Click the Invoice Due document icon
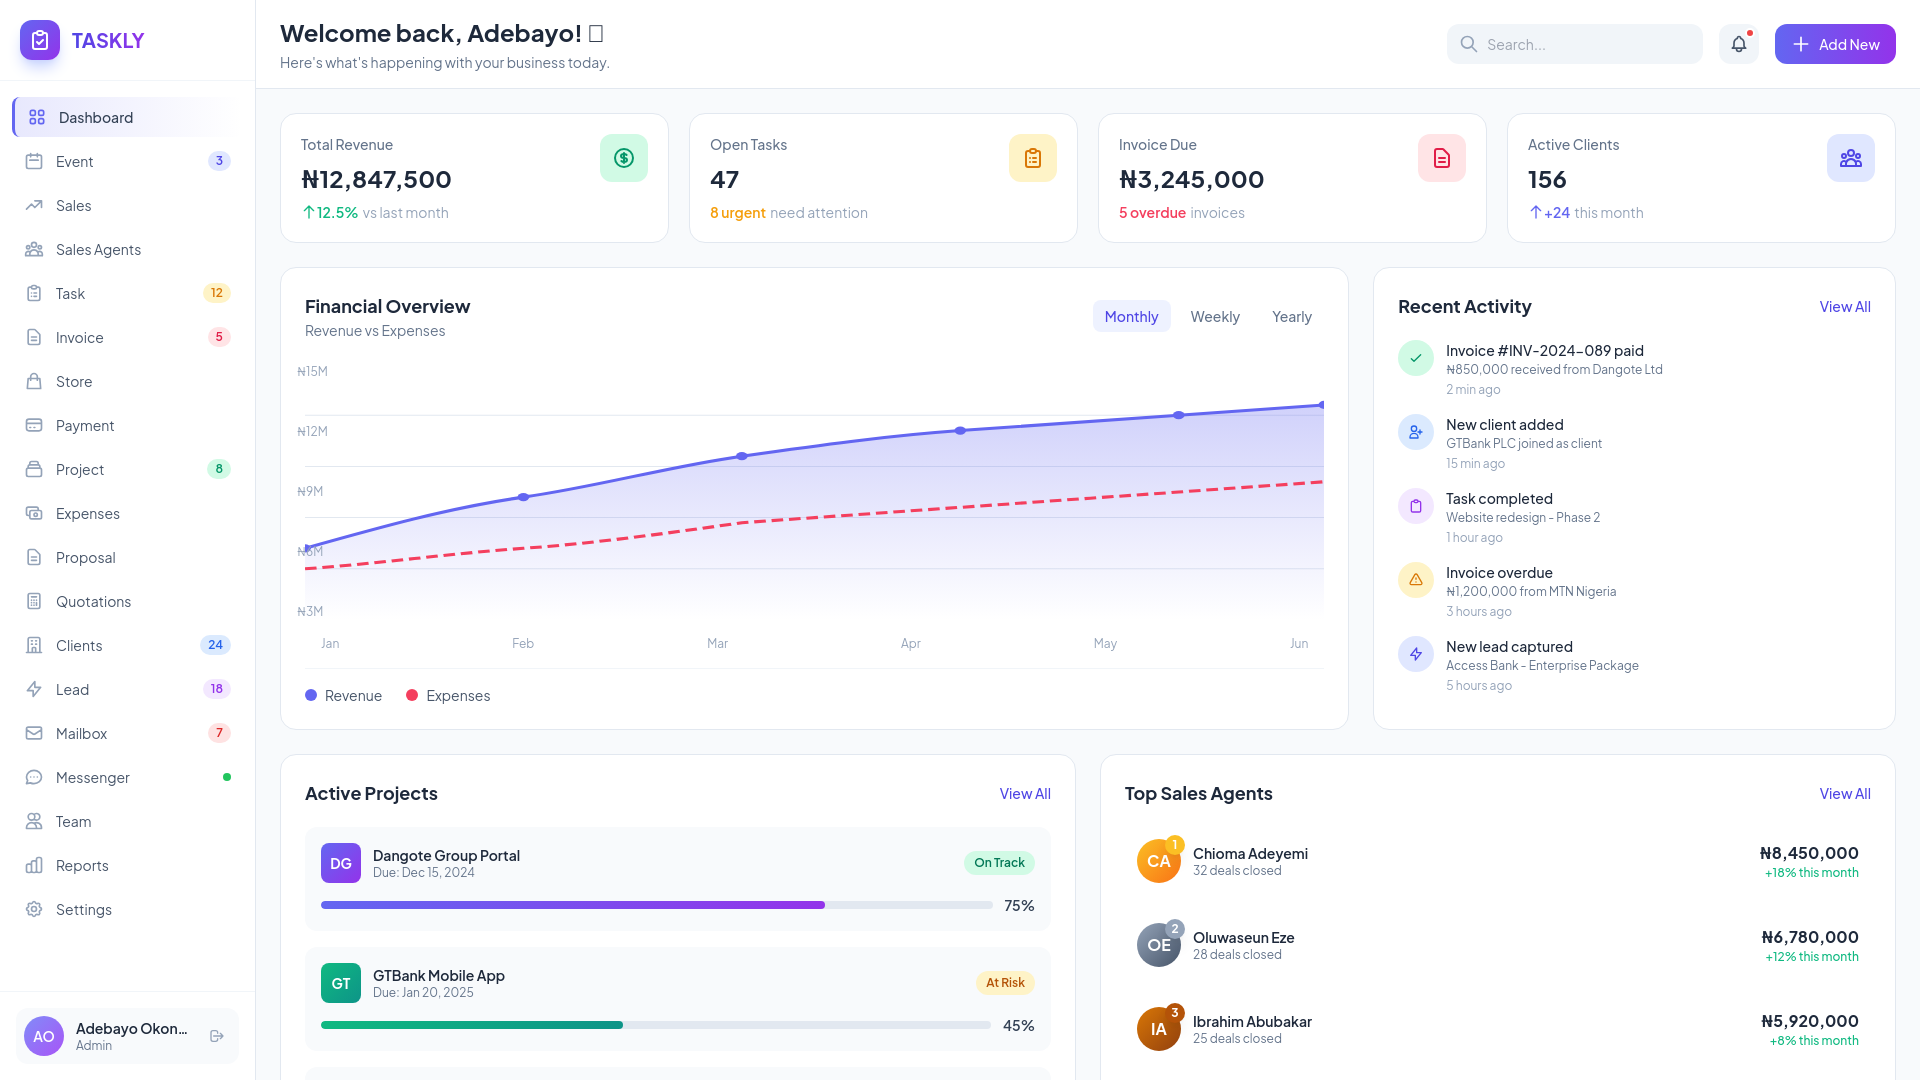The image size is (1920, 1080). [x=1441, y=158]
